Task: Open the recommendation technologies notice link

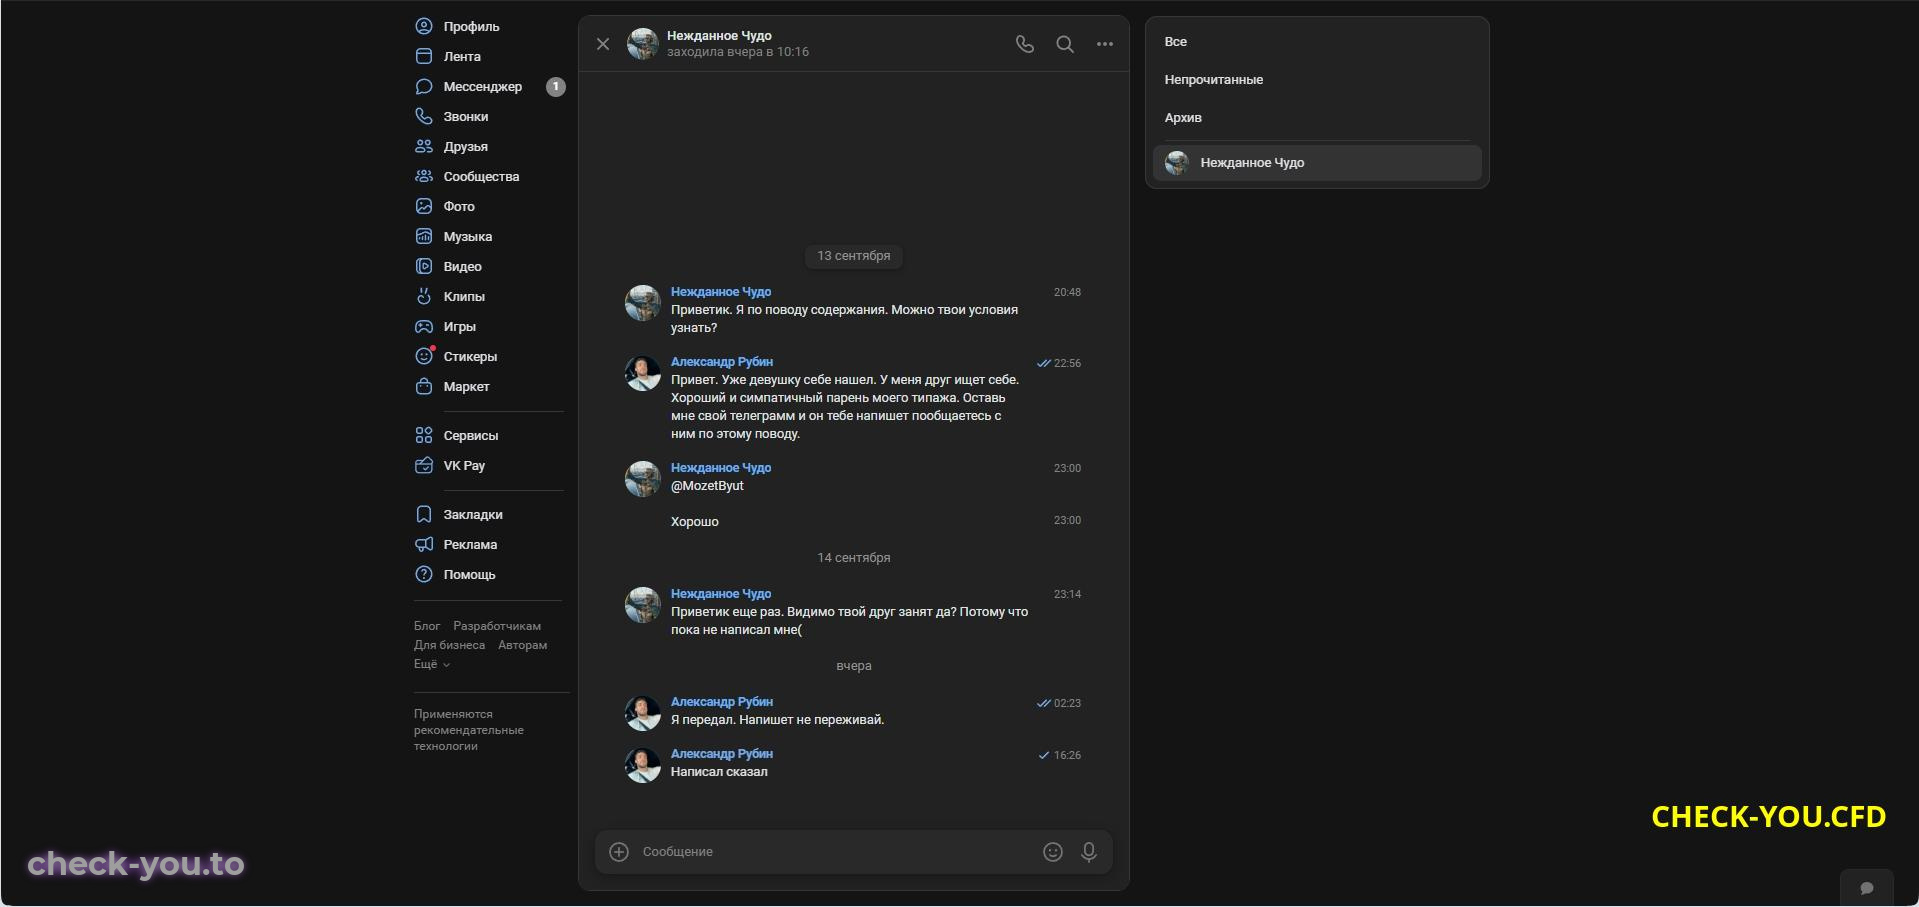Action: 468,730
